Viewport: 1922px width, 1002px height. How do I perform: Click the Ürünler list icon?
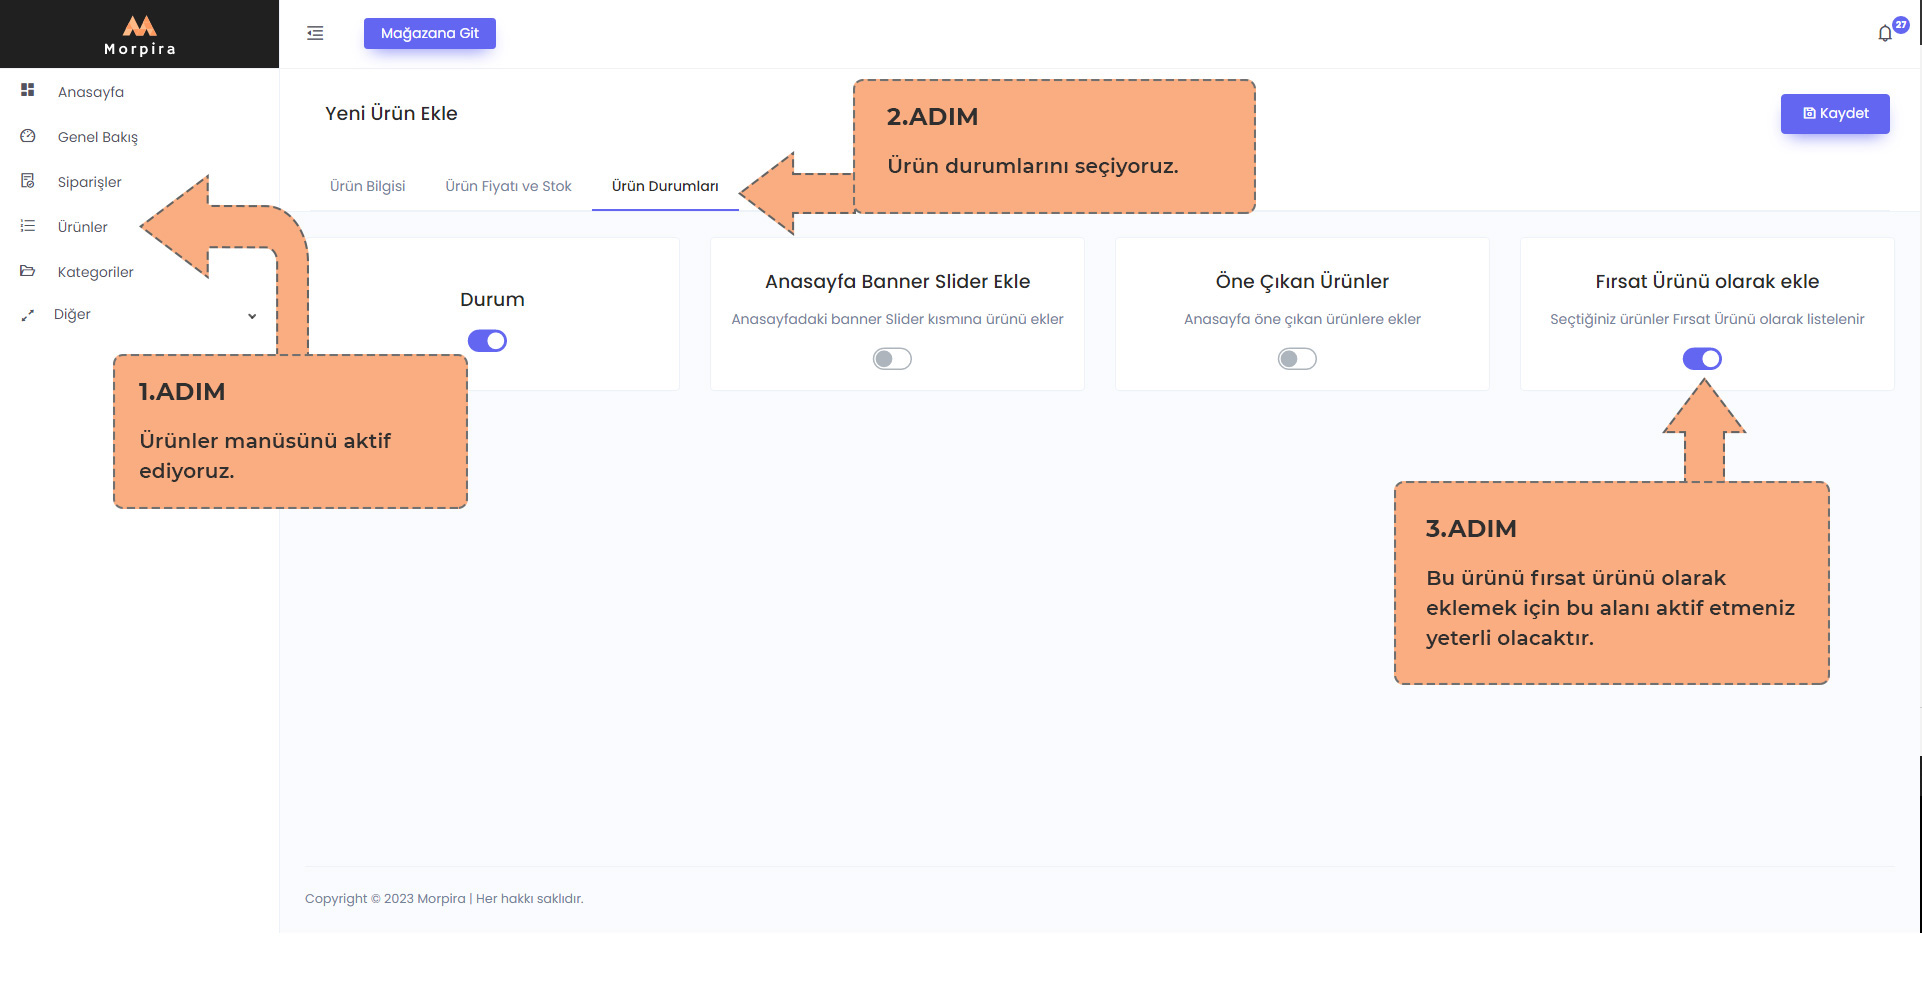(28, 226)
